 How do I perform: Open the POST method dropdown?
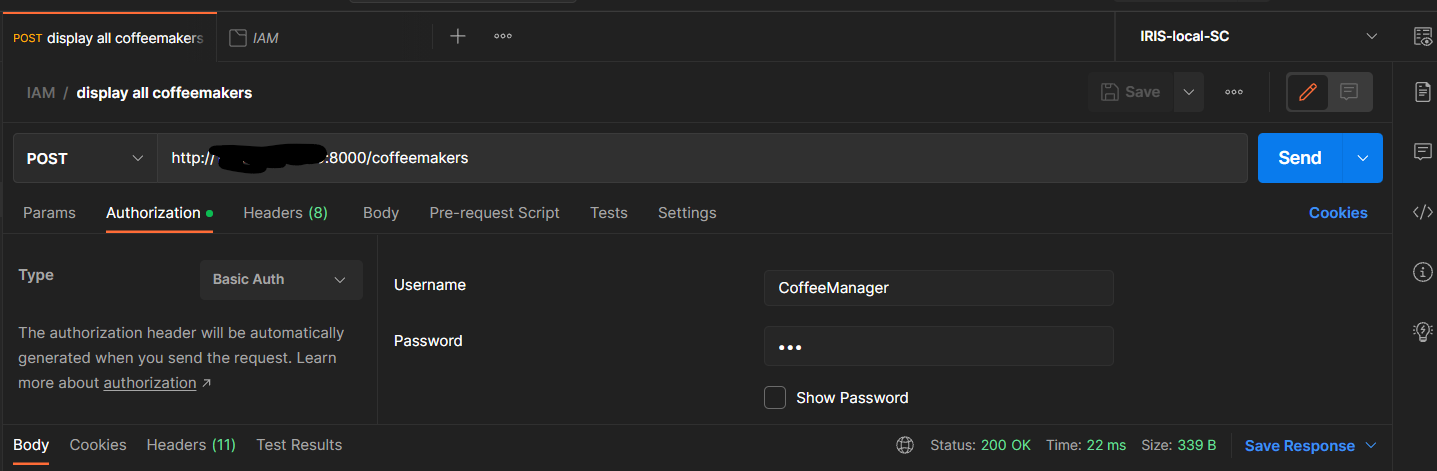pyautogui.click(x=85, y=158)
